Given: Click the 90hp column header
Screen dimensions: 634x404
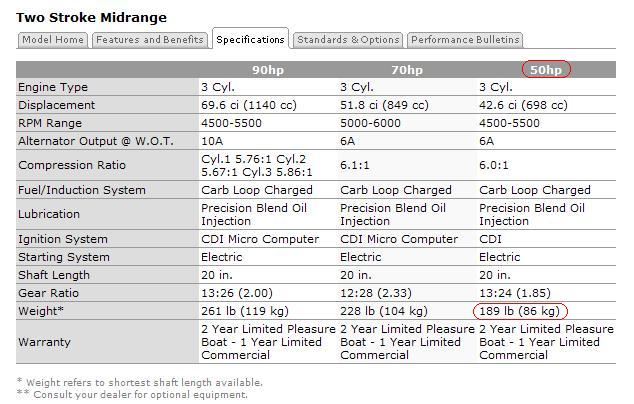Looking at the screenshot, I should click(x=267, y=70).
